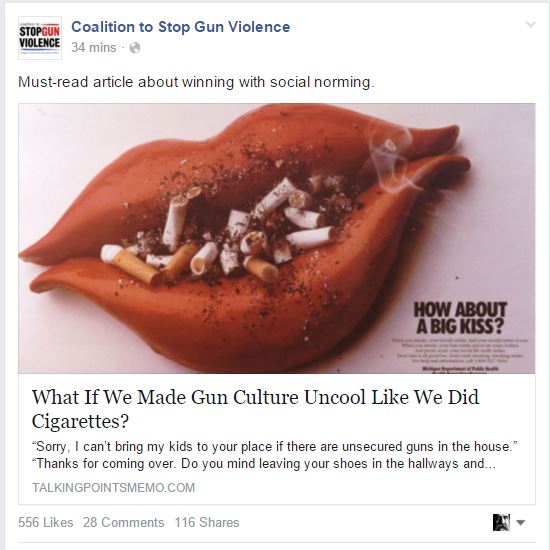View the 116 Shares
550x550 pixels.
click(207, 522)
